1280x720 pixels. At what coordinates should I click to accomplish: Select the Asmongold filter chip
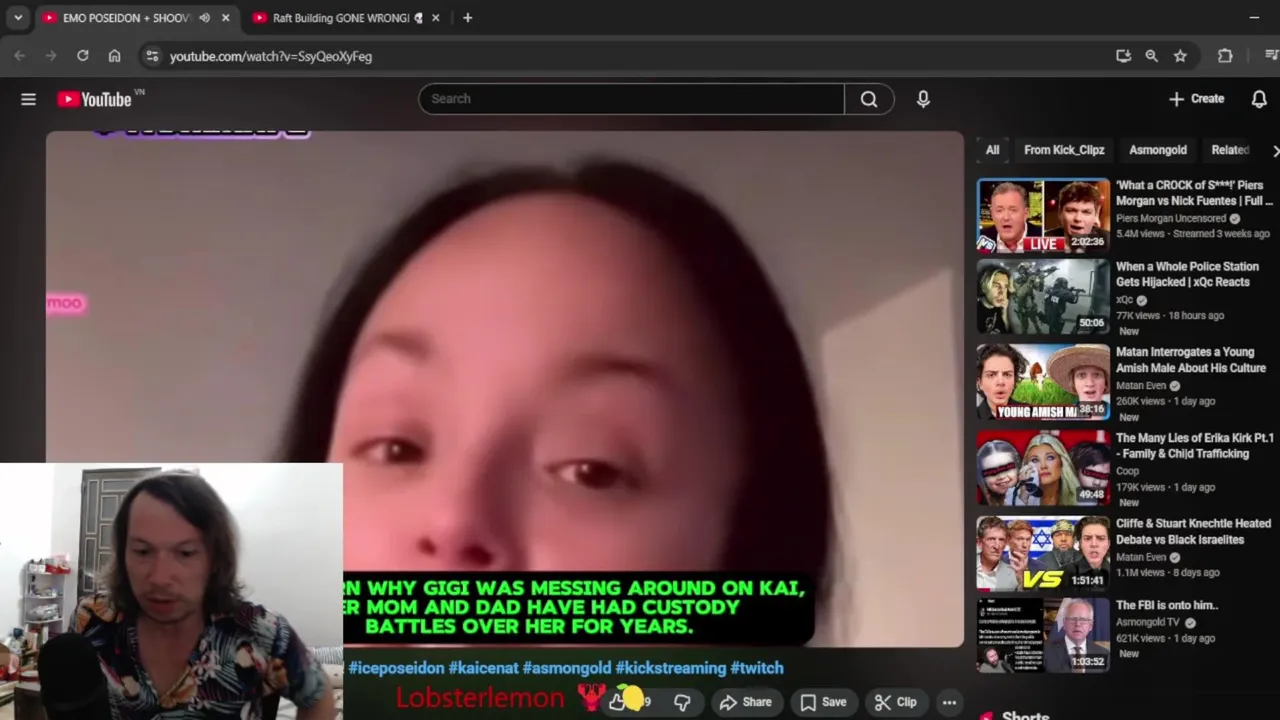point(1158,150)
